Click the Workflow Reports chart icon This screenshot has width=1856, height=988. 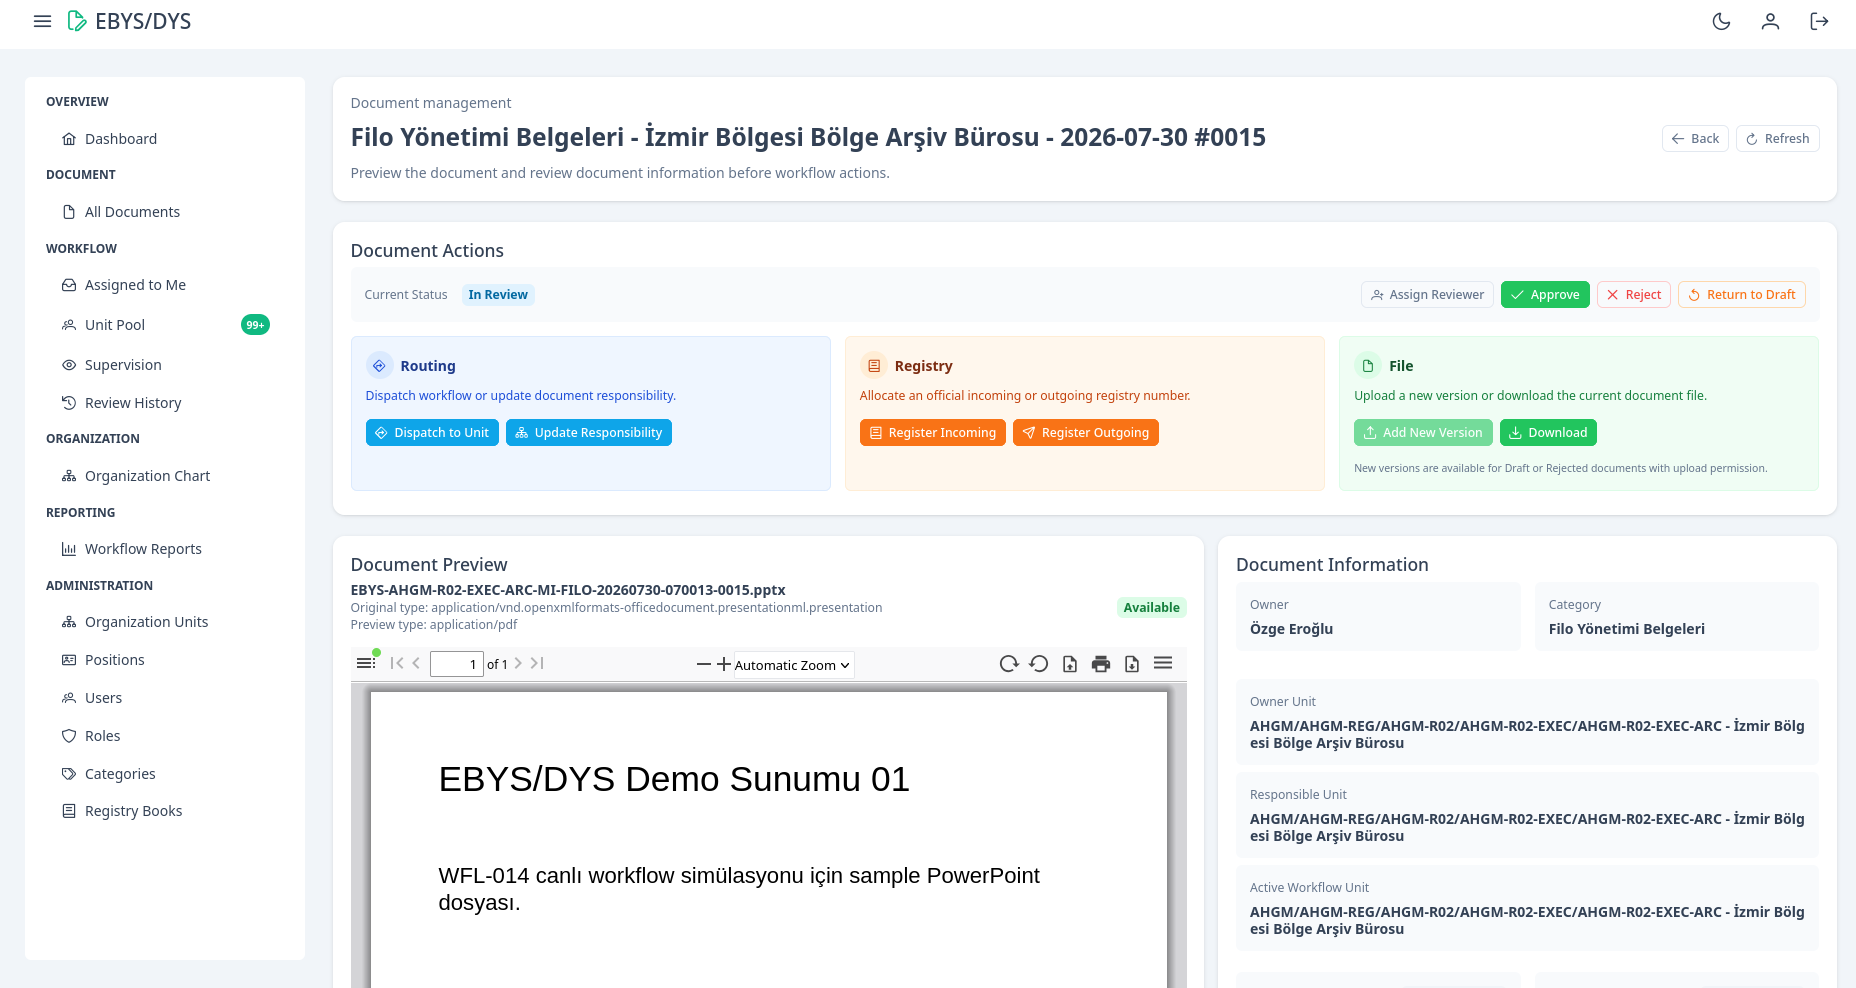pyautogui.click(x=69, y=549)
